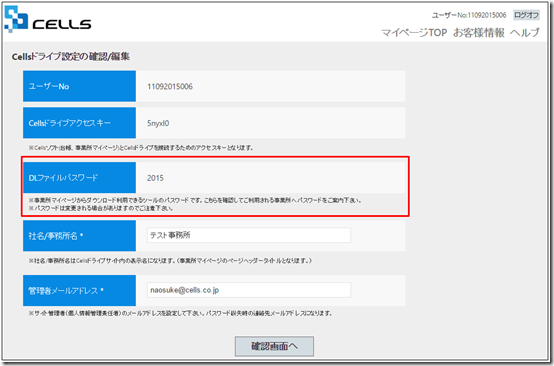
Task: Select user number value 11092015006 in table
Action: point(170,87)
